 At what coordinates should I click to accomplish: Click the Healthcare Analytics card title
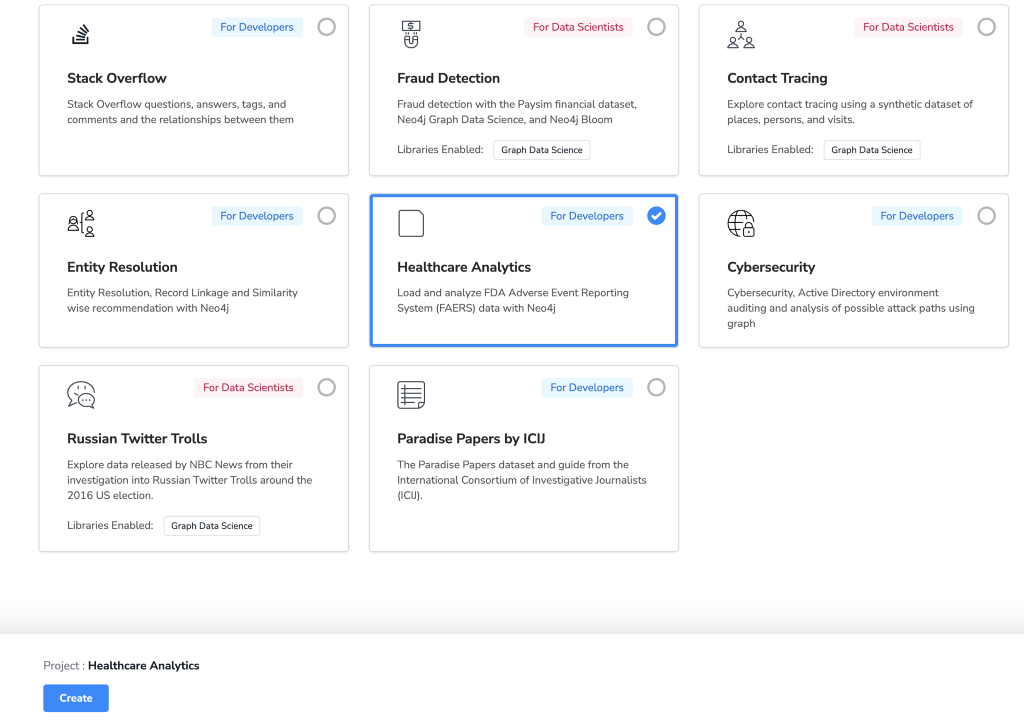[464, 267]
